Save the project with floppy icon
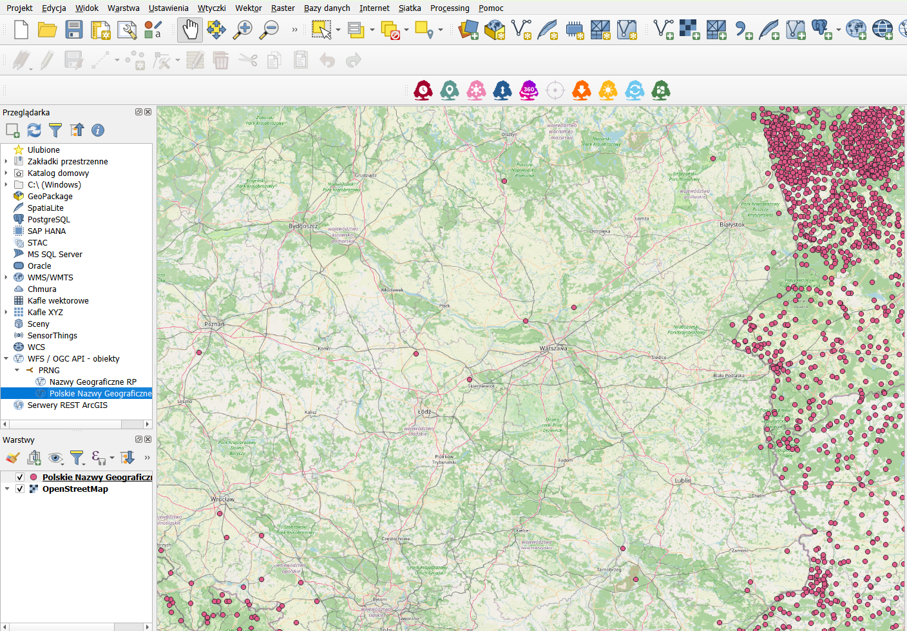Screen dimensions: 907x631 click(x=74, y=29)
